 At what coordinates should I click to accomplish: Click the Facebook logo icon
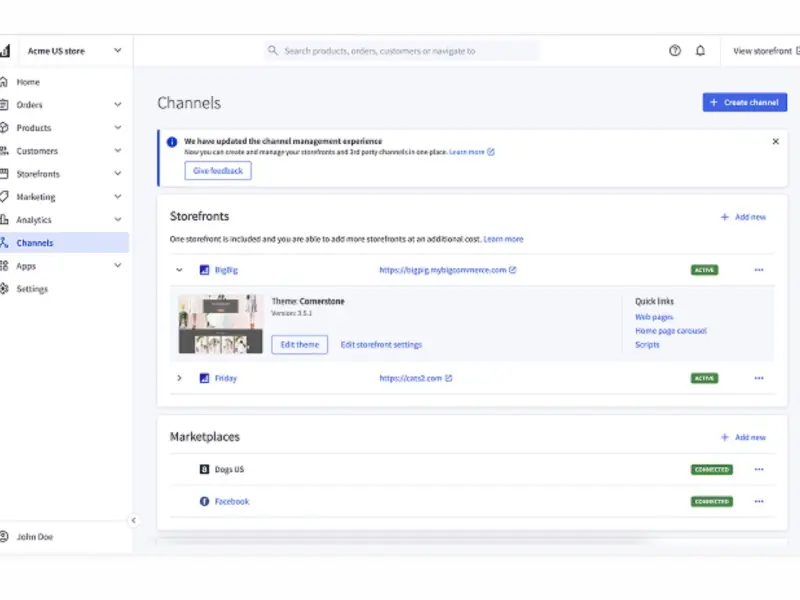coord(204,502)
